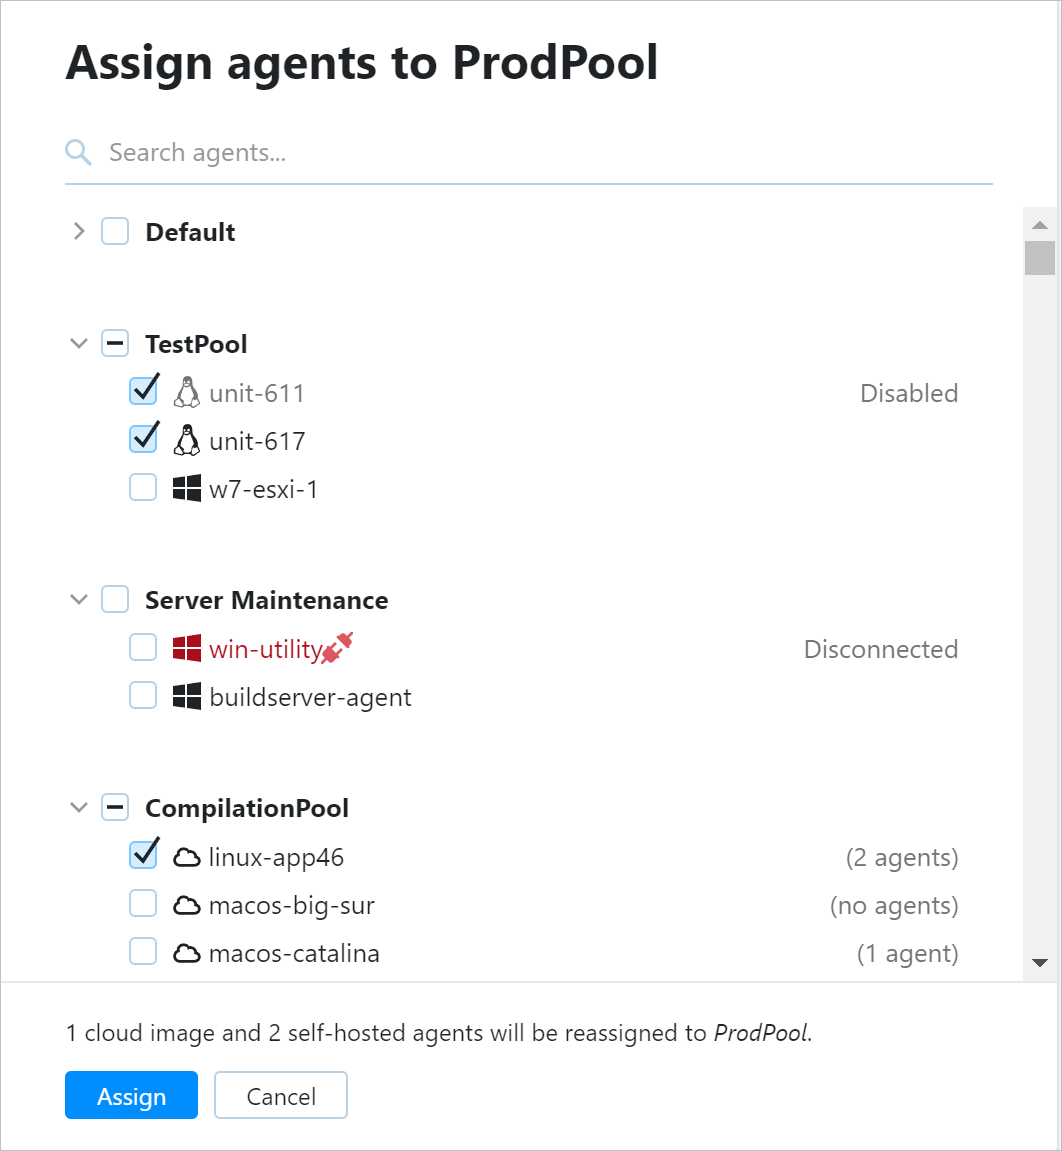
Task: Click the Assign button
Action: tap(131, 1095)
